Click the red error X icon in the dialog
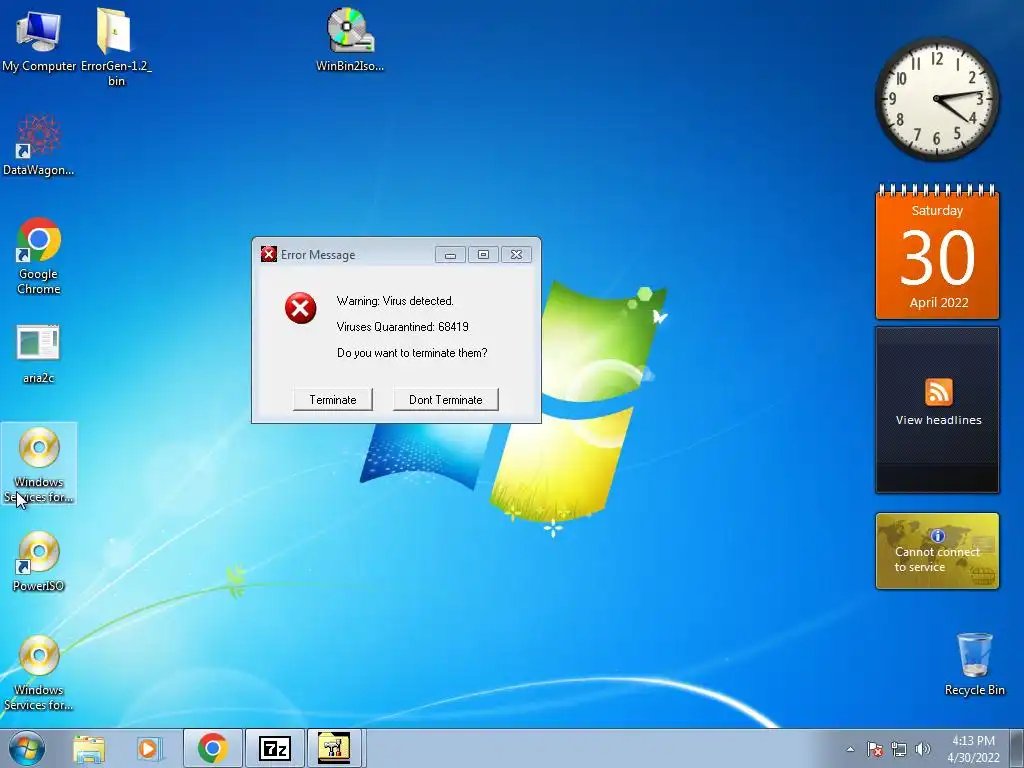 click(x=300, y=308)
